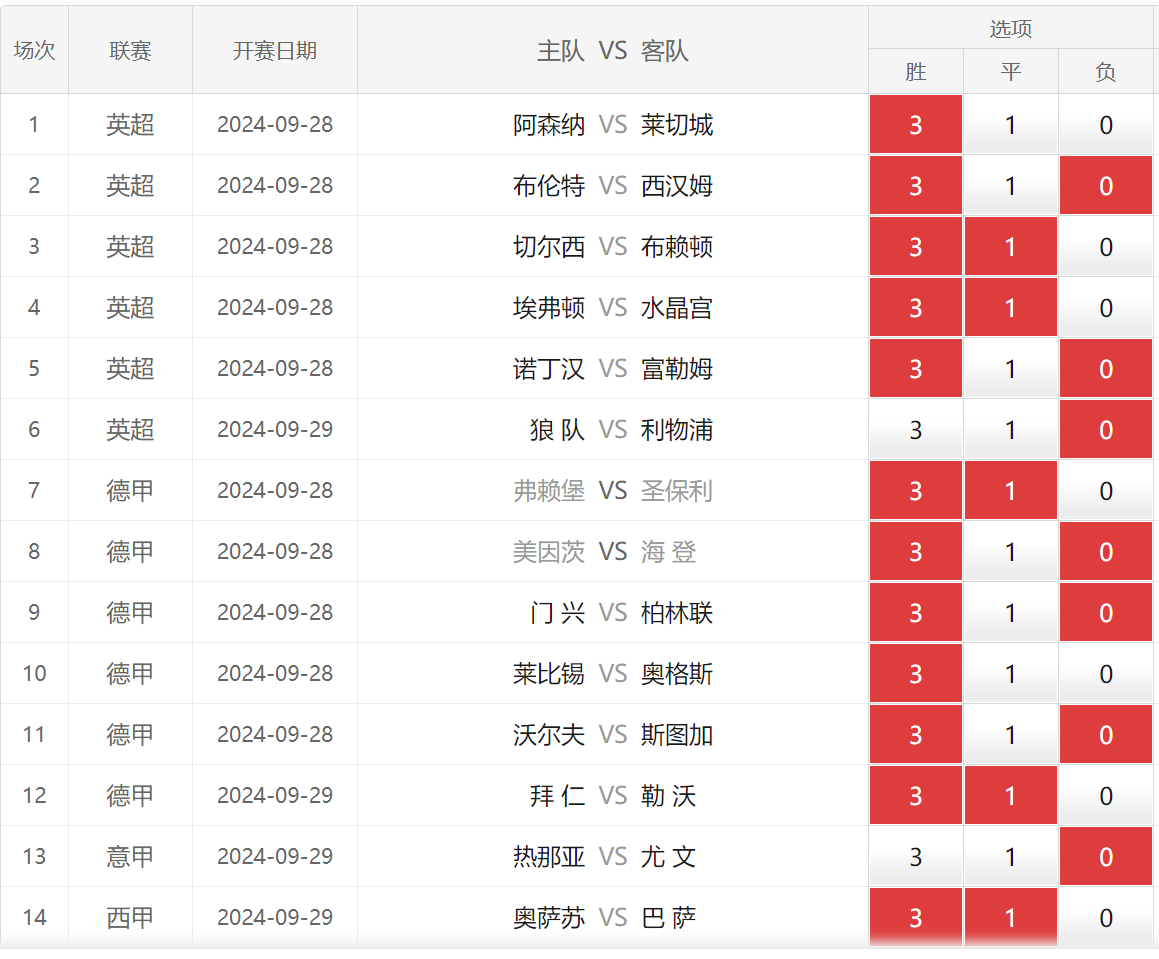The image size is (1159, 959).
Task: Toggle draw option 1 for 热那亚 VS 尤文
Action: coord(1010,856)
